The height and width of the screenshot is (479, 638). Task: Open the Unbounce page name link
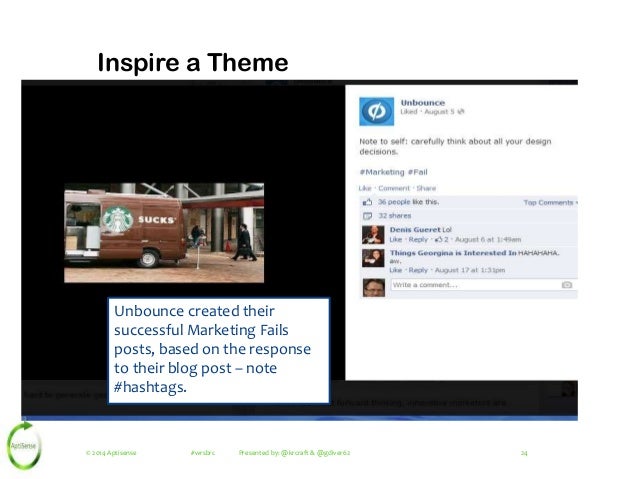click(x=422, y=103)
